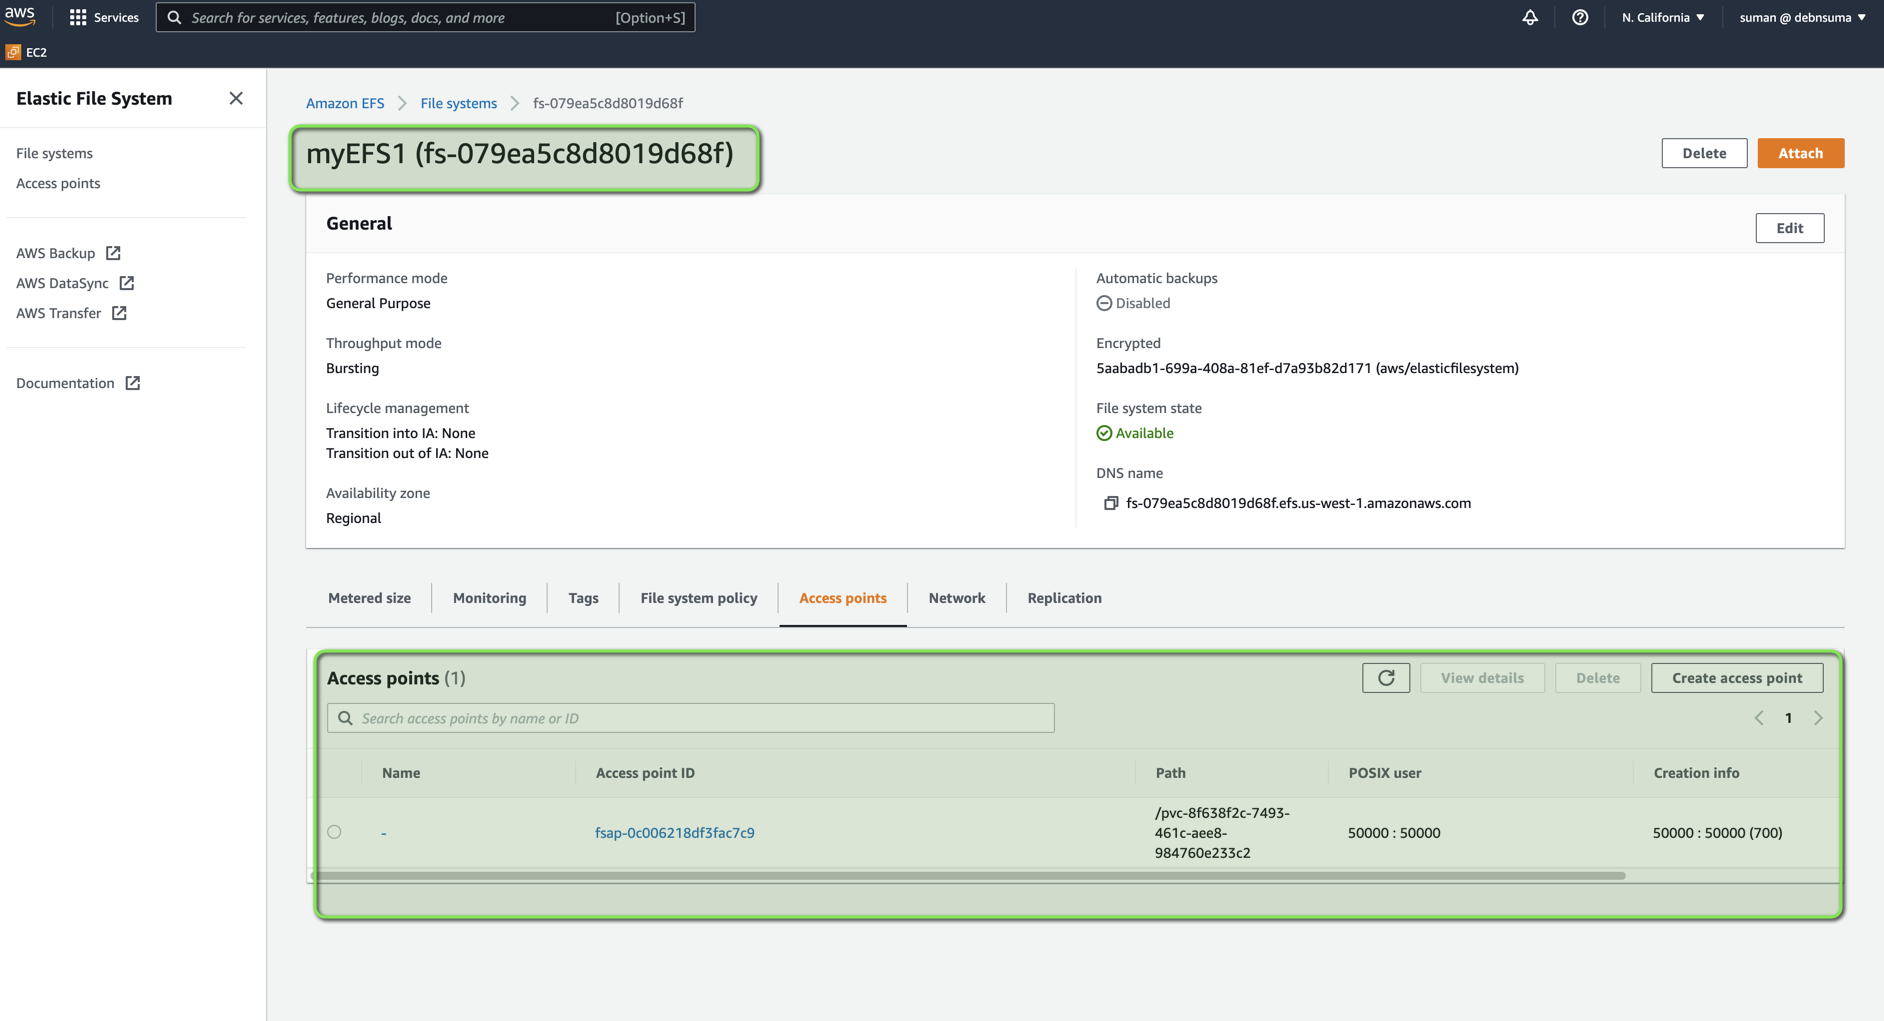Switch to the File system policy tab
1884x1021 pixels.
click(699, 598)
